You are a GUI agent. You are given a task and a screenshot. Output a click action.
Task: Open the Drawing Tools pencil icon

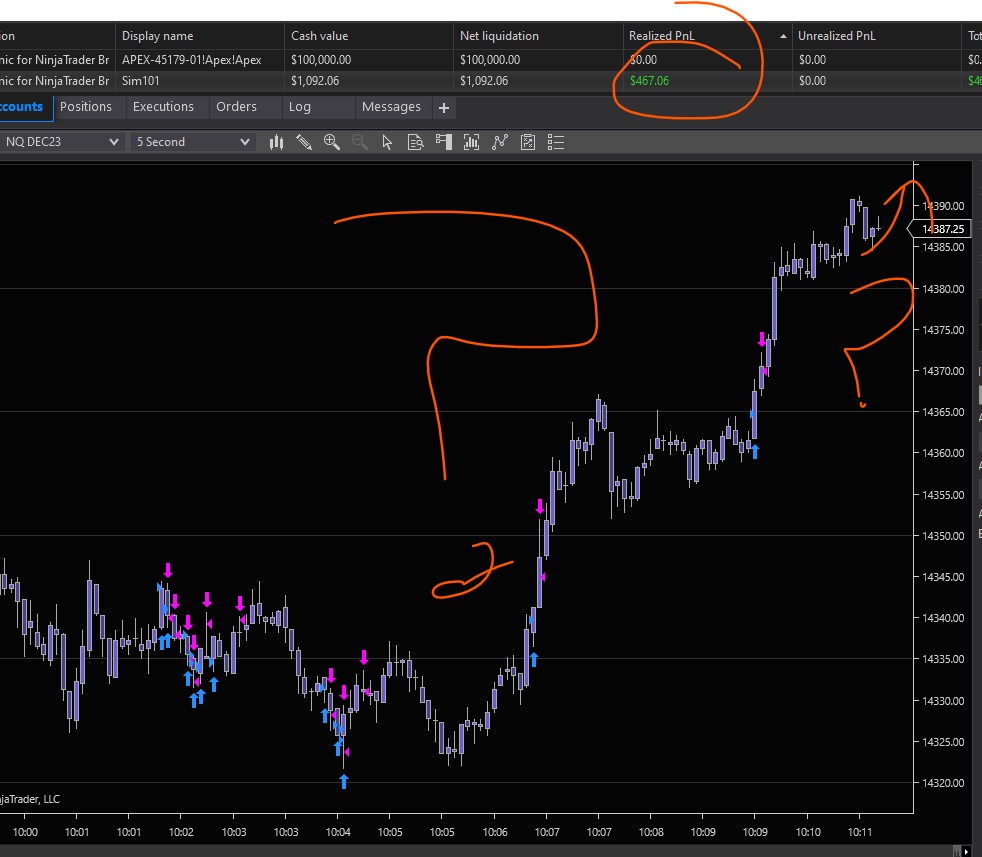304,143
